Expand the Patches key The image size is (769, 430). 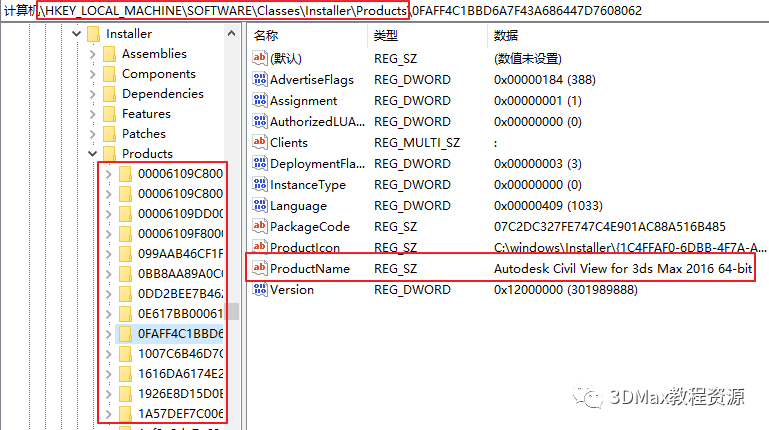[93, 134]
